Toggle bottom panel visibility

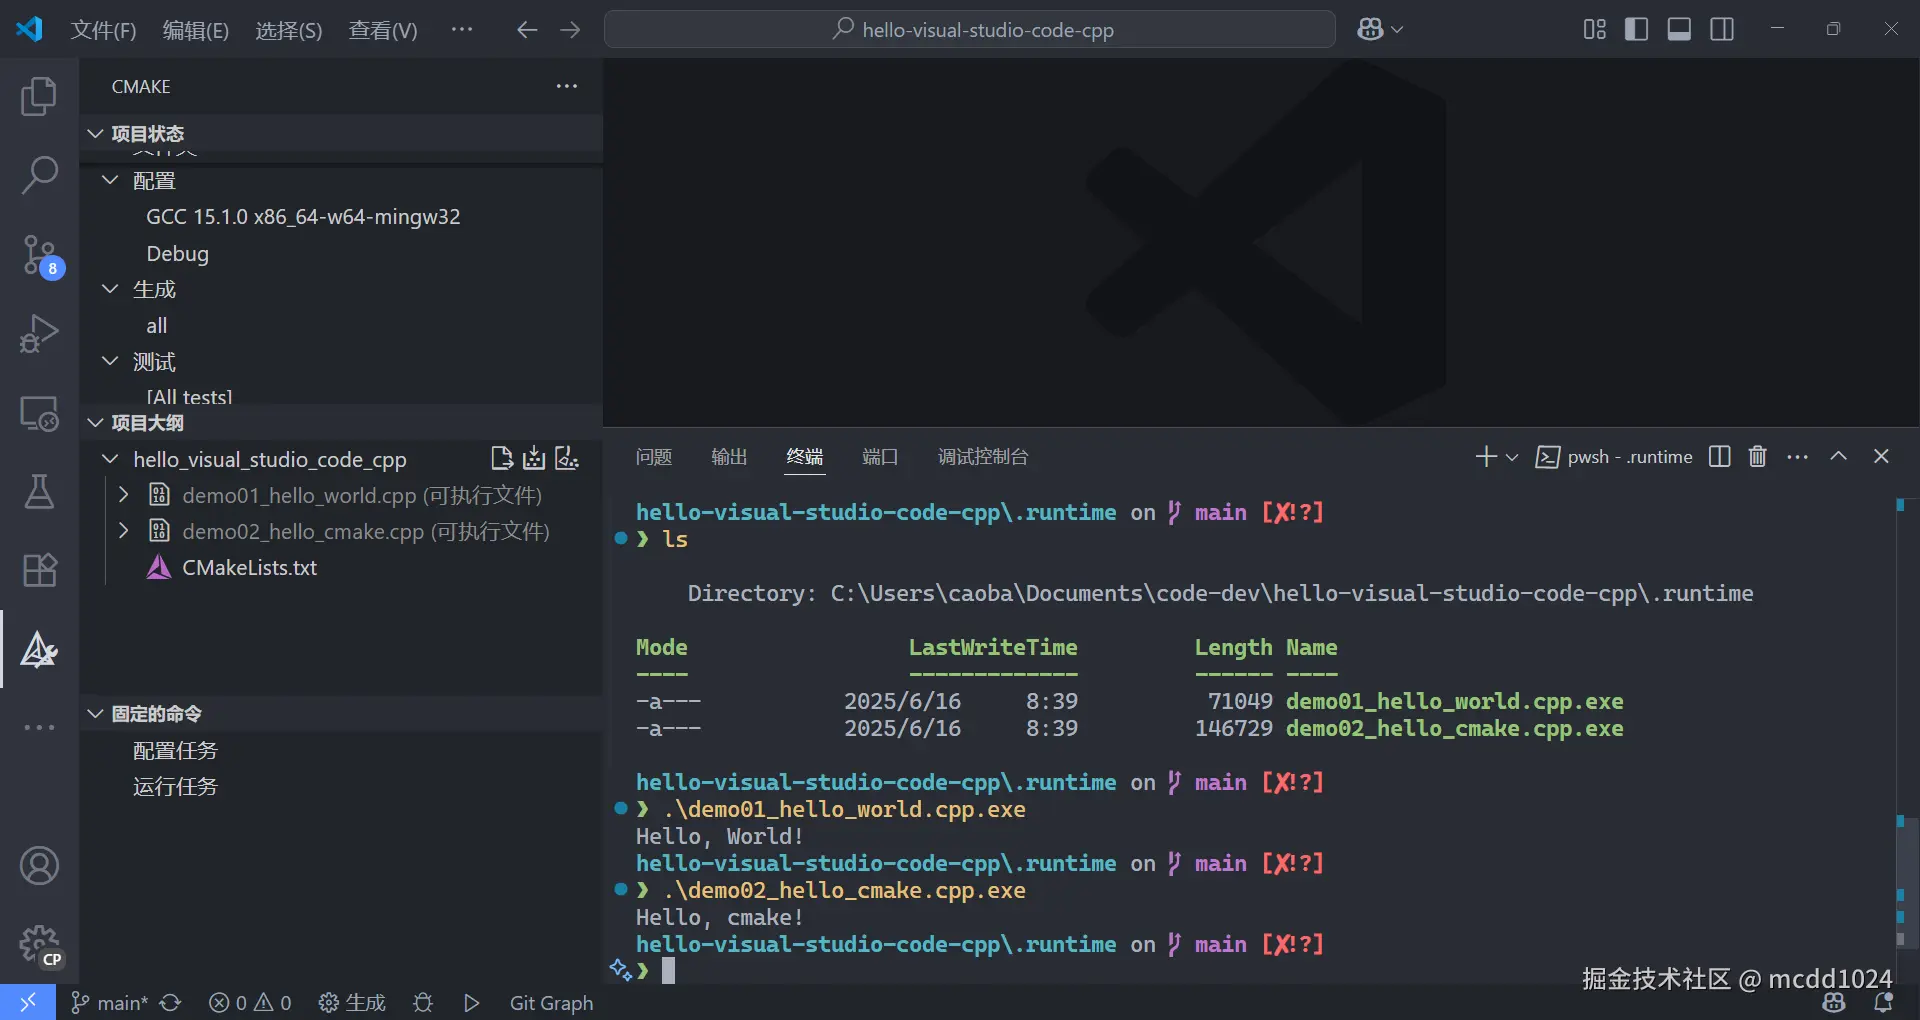click(1679, 30)
